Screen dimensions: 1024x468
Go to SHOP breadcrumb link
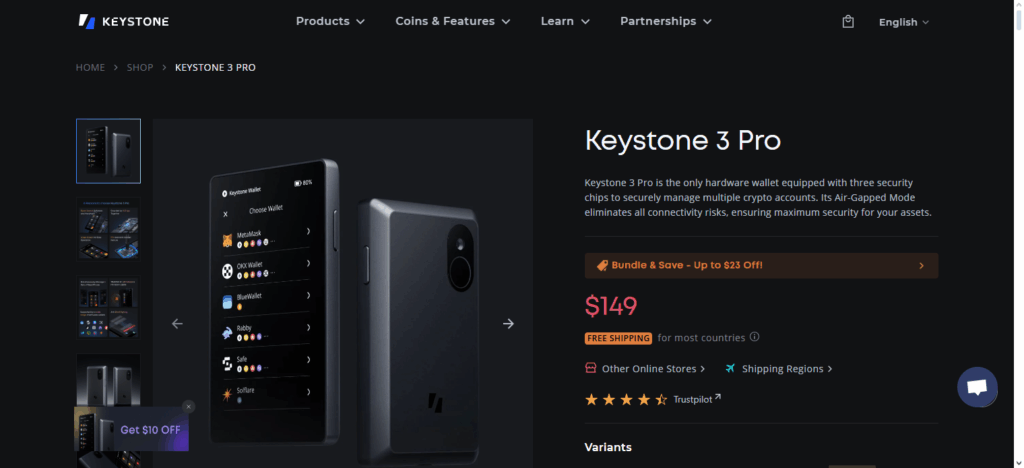(140, 67)
